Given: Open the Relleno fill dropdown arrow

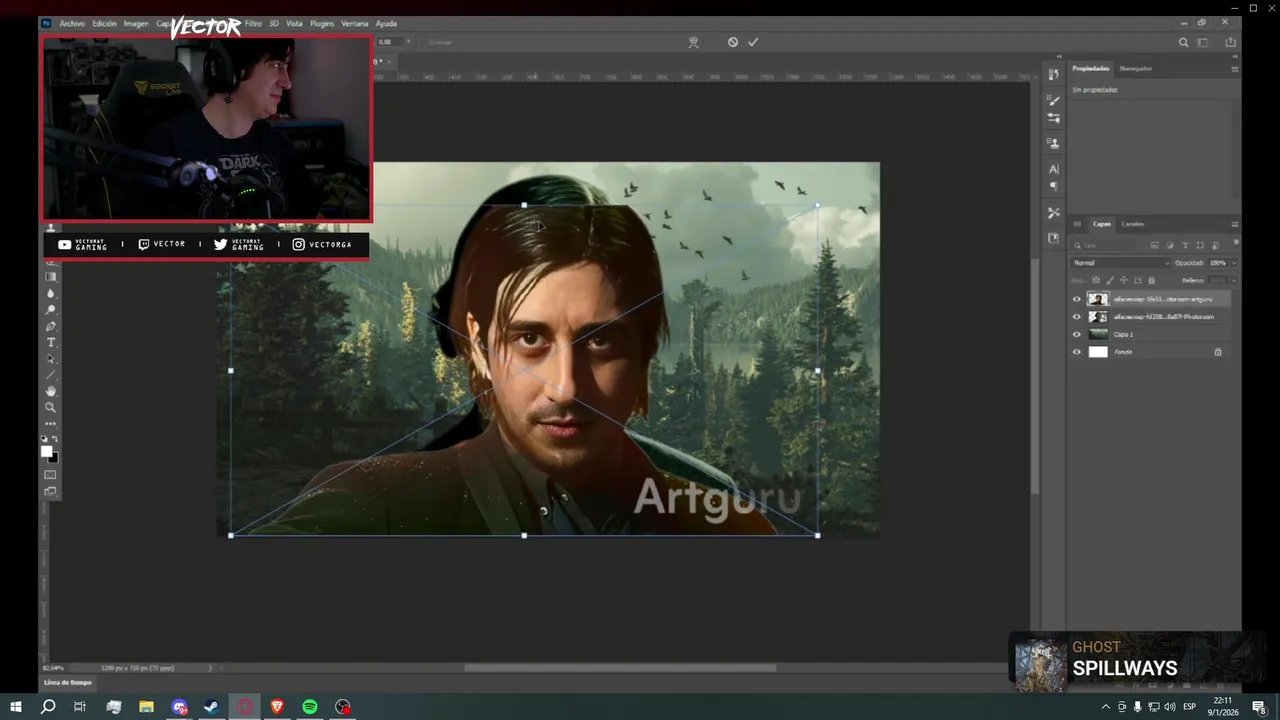Looking at the screenshot, I should pos(1234,280).
